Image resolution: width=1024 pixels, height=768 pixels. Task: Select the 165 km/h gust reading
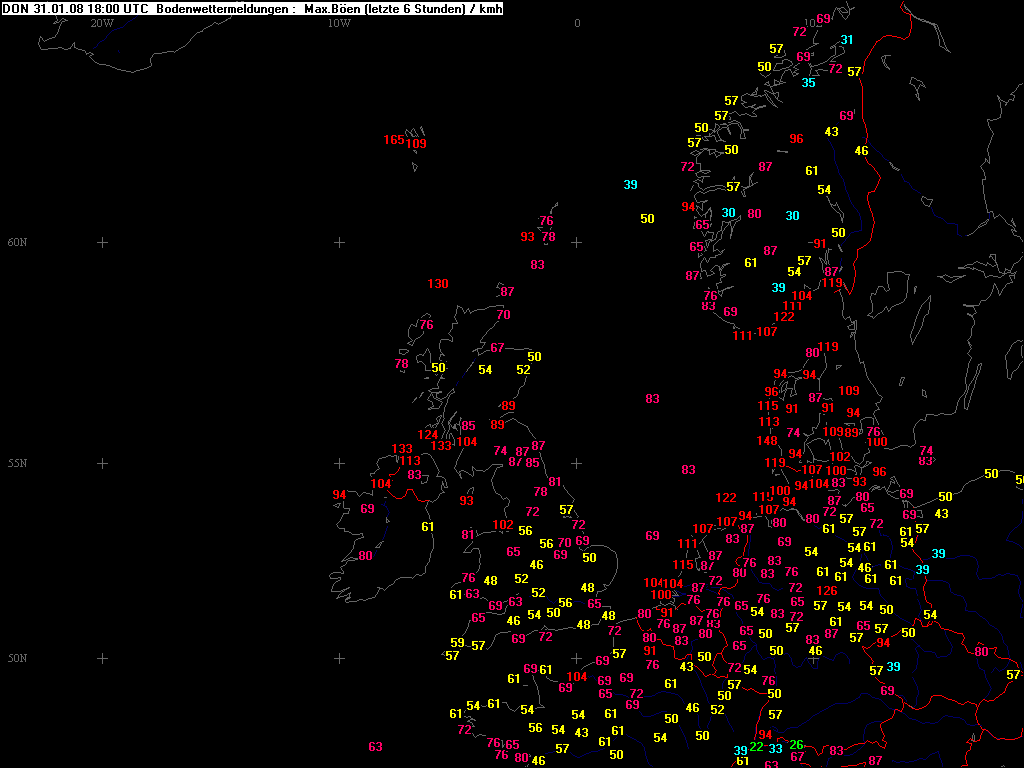393,140
